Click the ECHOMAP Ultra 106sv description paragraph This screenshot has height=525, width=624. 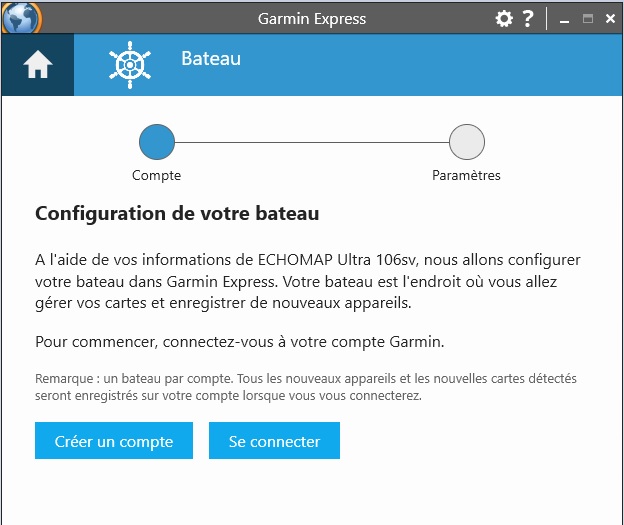(x=308, y=281)
